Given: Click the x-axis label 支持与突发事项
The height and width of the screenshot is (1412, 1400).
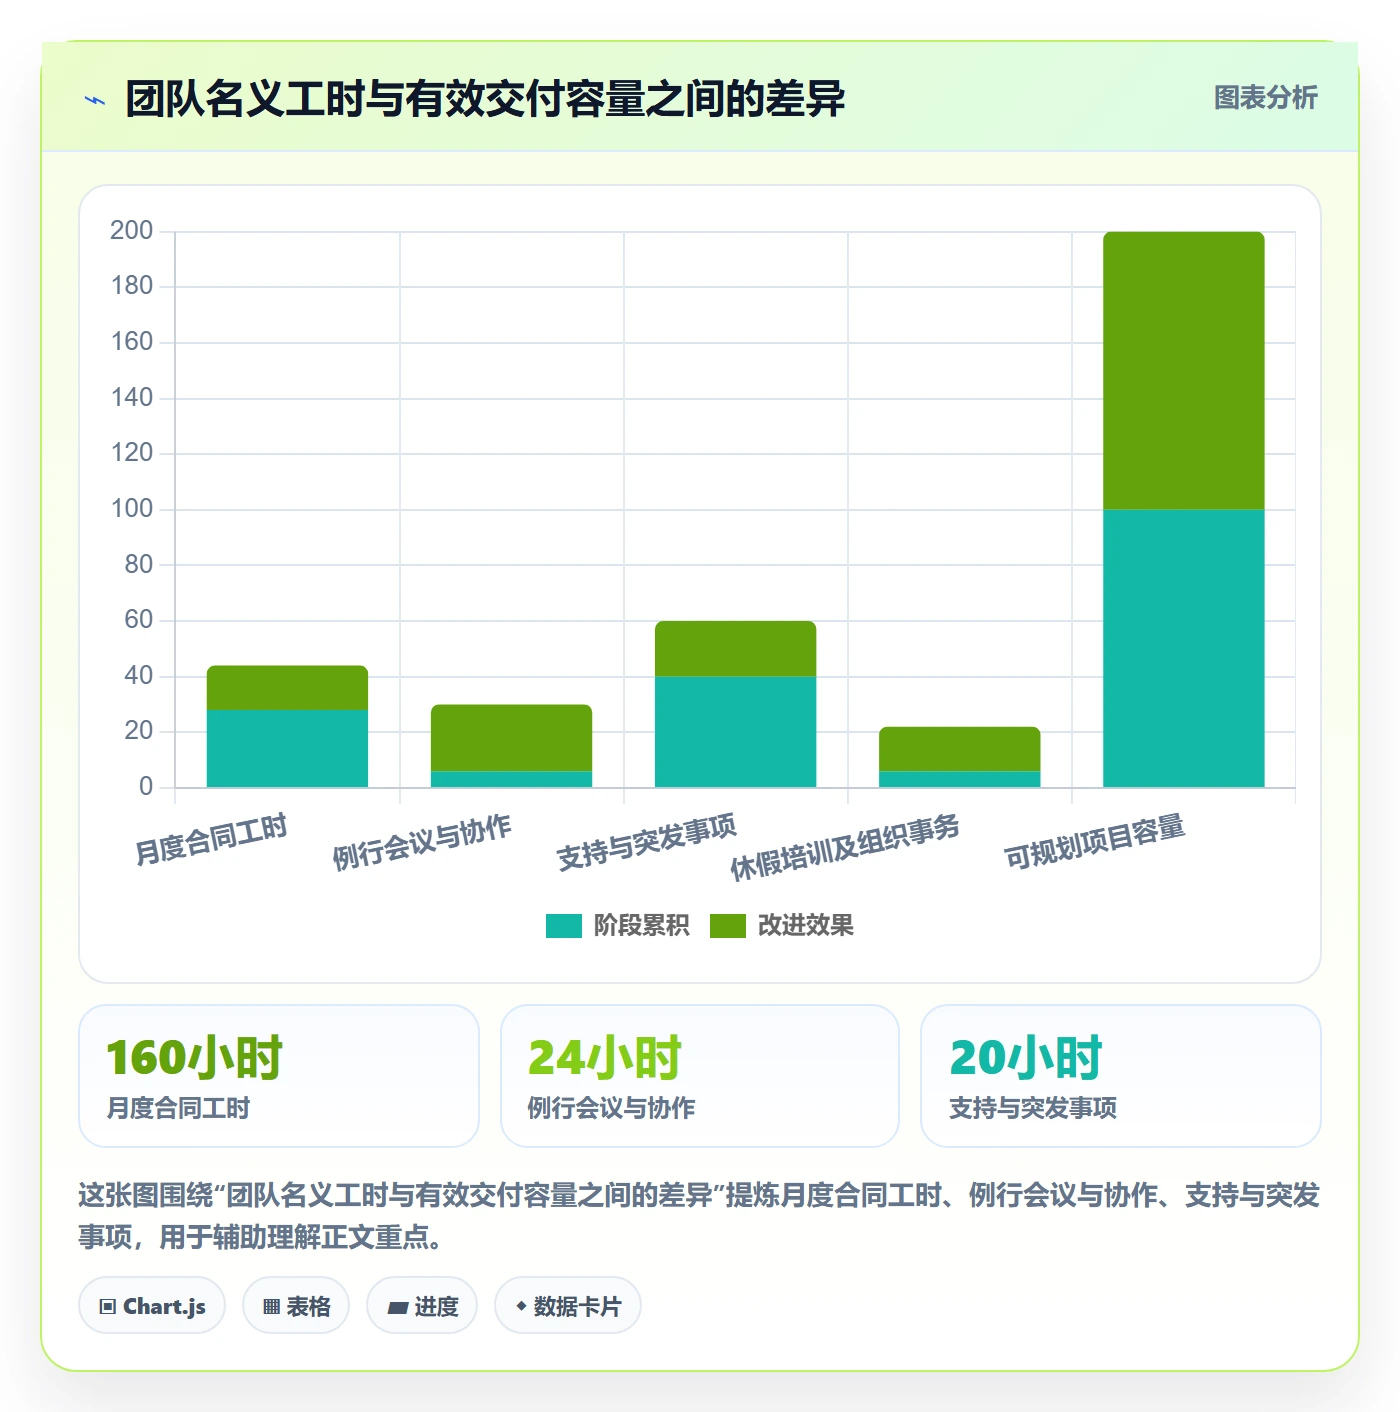Looking at the screenshot, I should coord(646,842).
